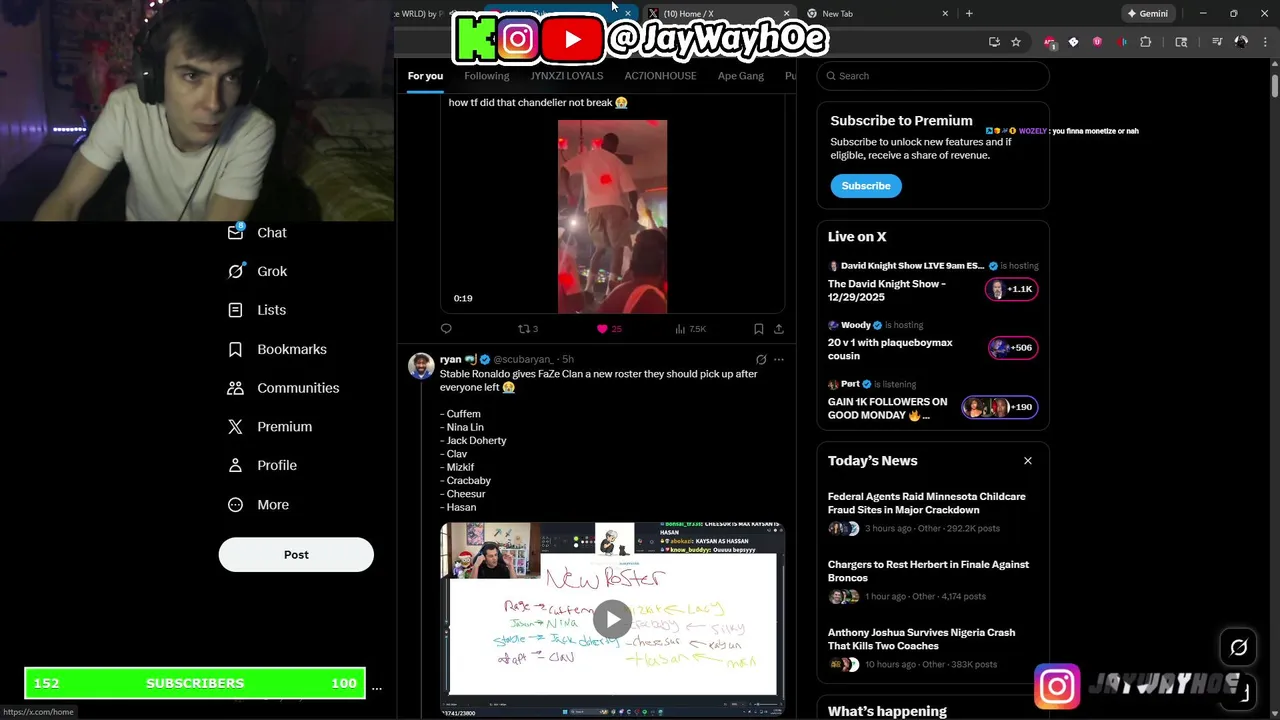The image size is (1280, 720).
Task: Open Chat from the X sidebar
Action: pyautogui.click(x=257, y=232)
